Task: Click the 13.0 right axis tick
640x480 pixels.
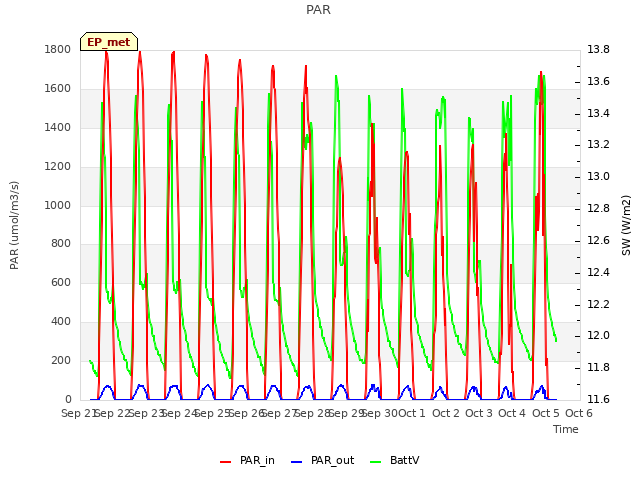Action: click(x=598, y=177)
